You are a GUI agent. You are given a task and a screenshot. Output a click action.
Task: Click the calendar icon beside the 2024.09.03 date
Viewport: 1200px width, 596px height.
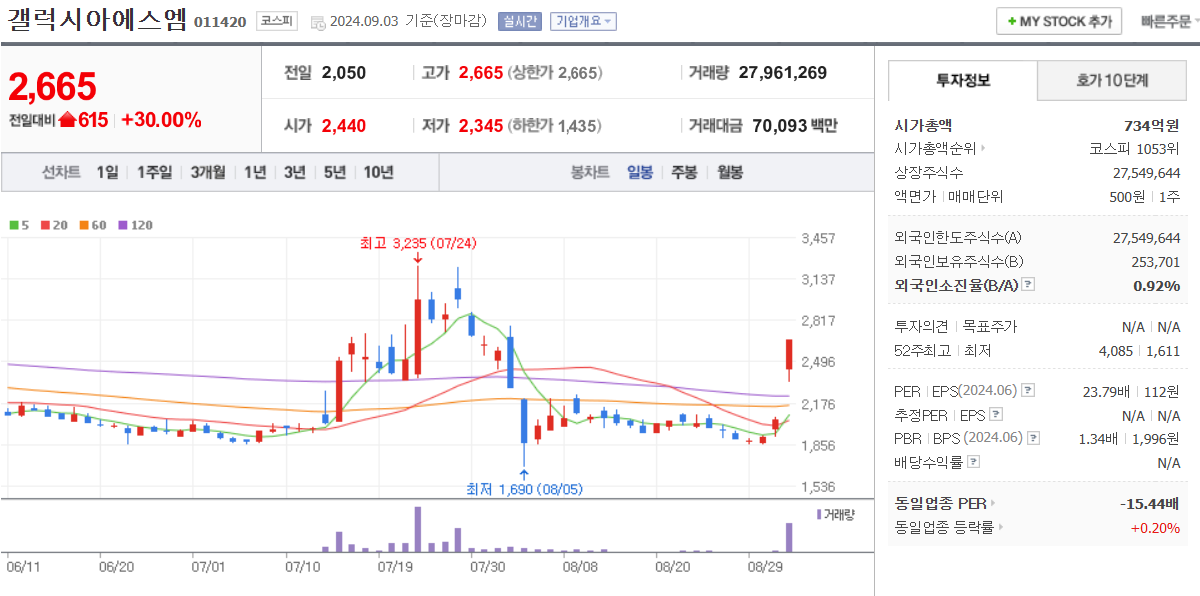tap(318, 22)
